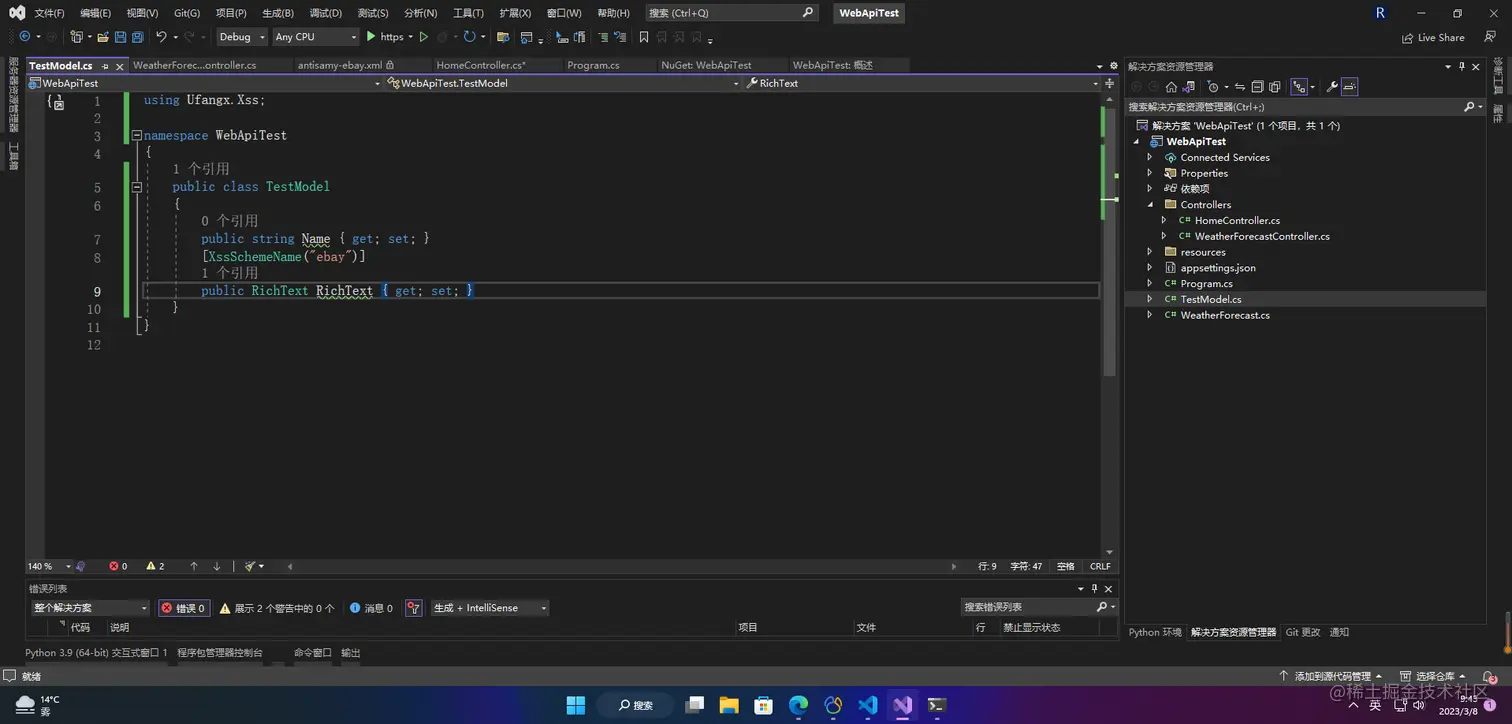Image resolution: width=1512 pixels, height=724 pixels.
Task: Expand the Properties node in Solution Explorer
Action: (1150, 173)
